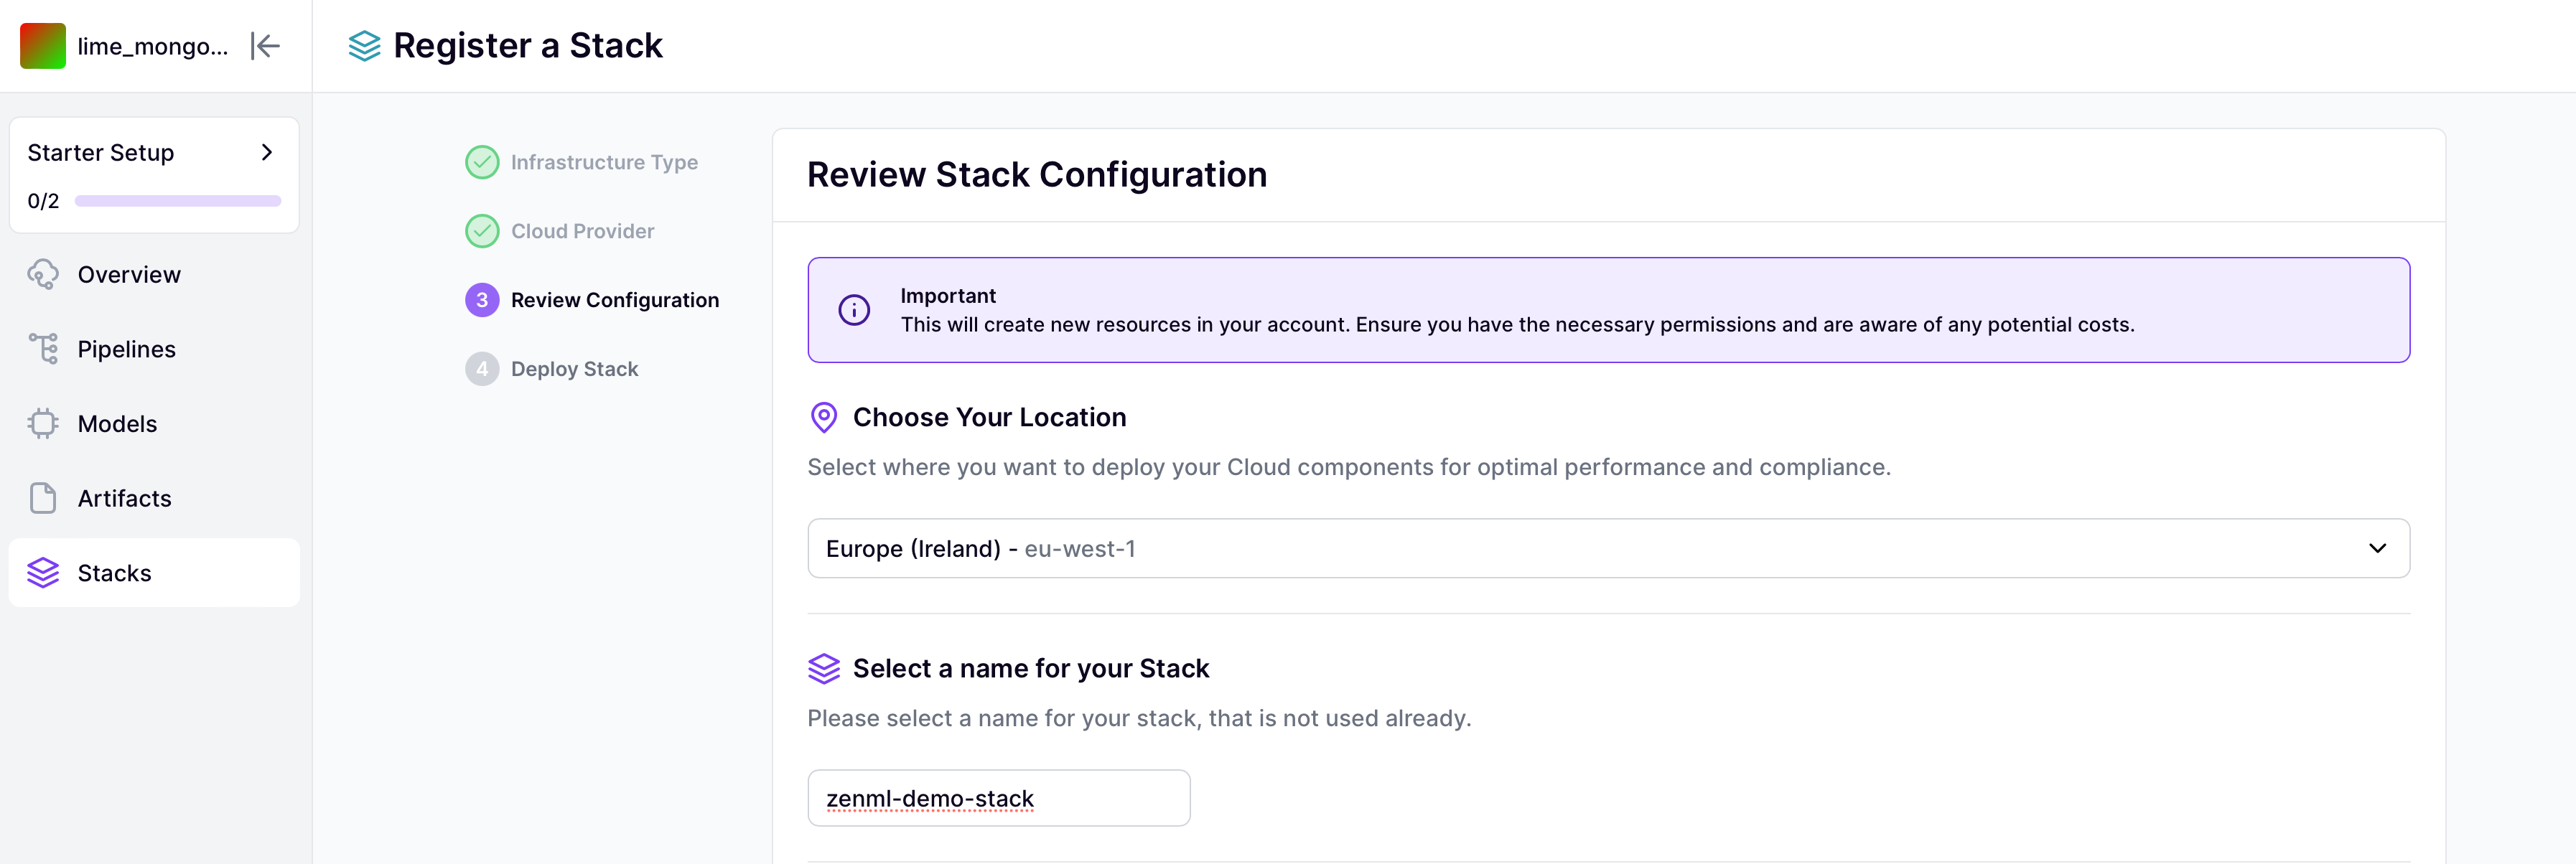The image size is (2576, 864).
Task: Click the location pin beside Choose Your Location
Action: [823, 417]
